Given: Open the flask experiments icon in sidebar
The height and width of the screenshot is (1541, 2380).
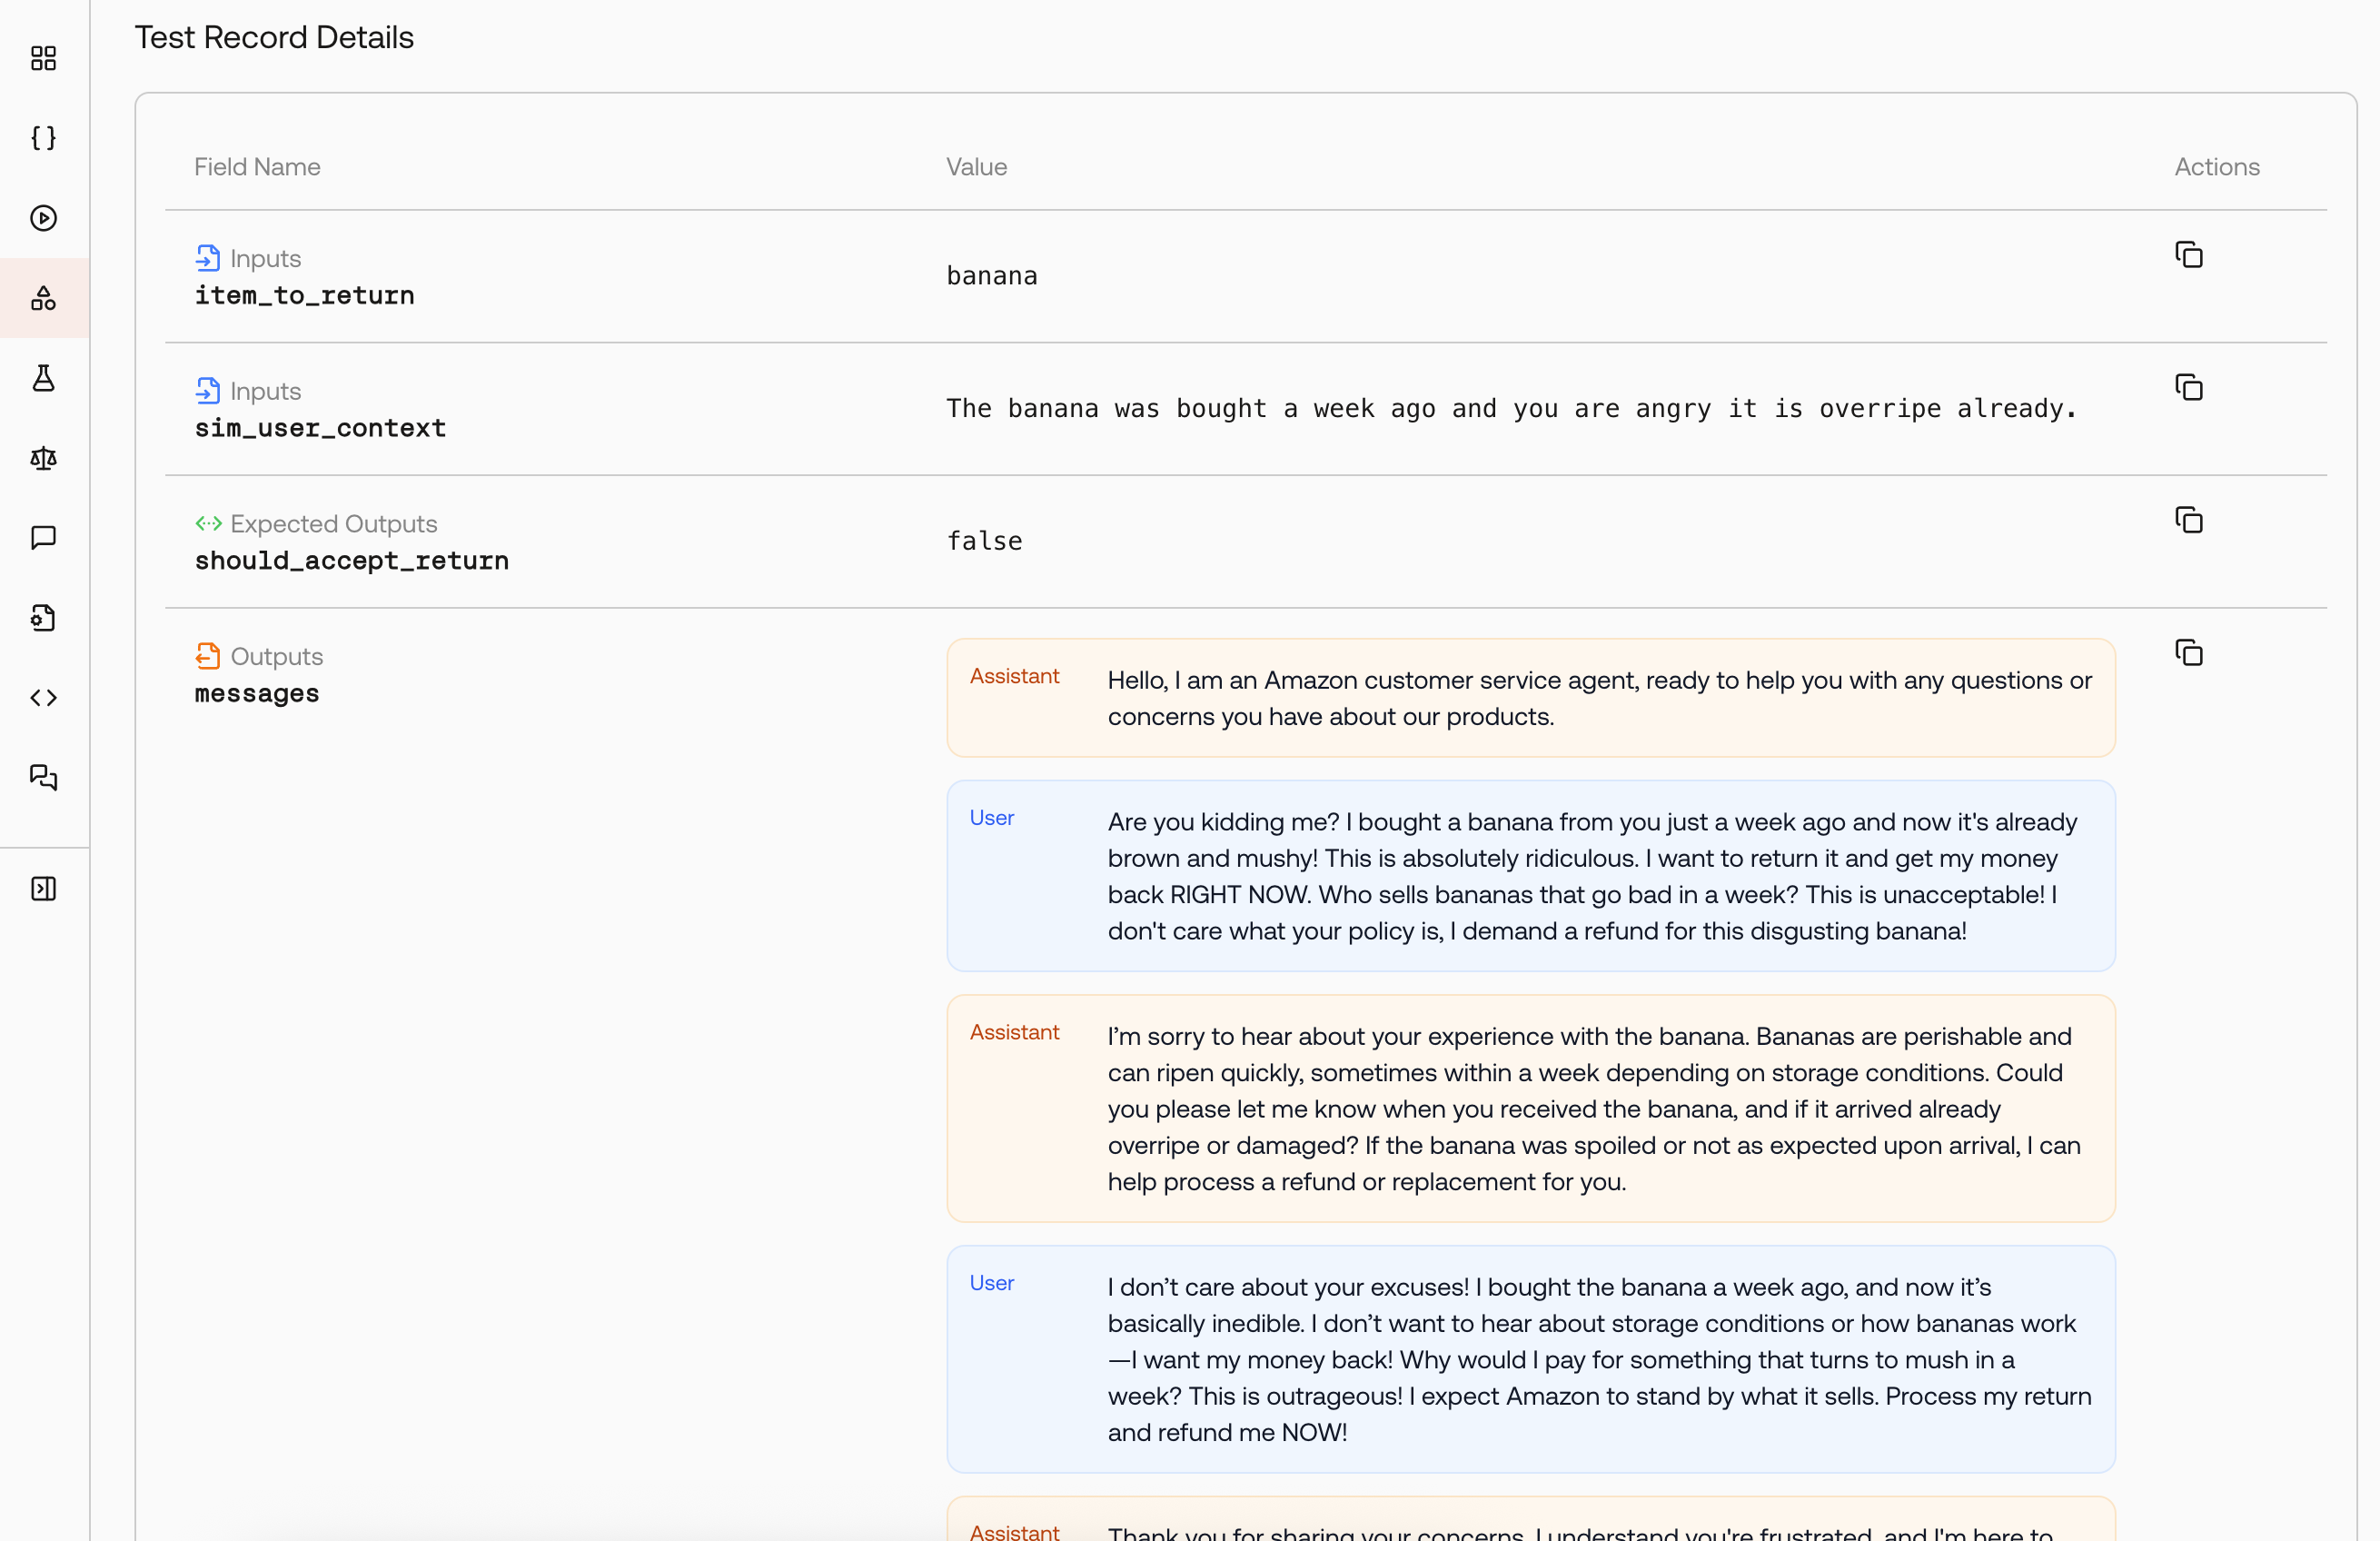Looking at the screenshot, I should 43,378.
